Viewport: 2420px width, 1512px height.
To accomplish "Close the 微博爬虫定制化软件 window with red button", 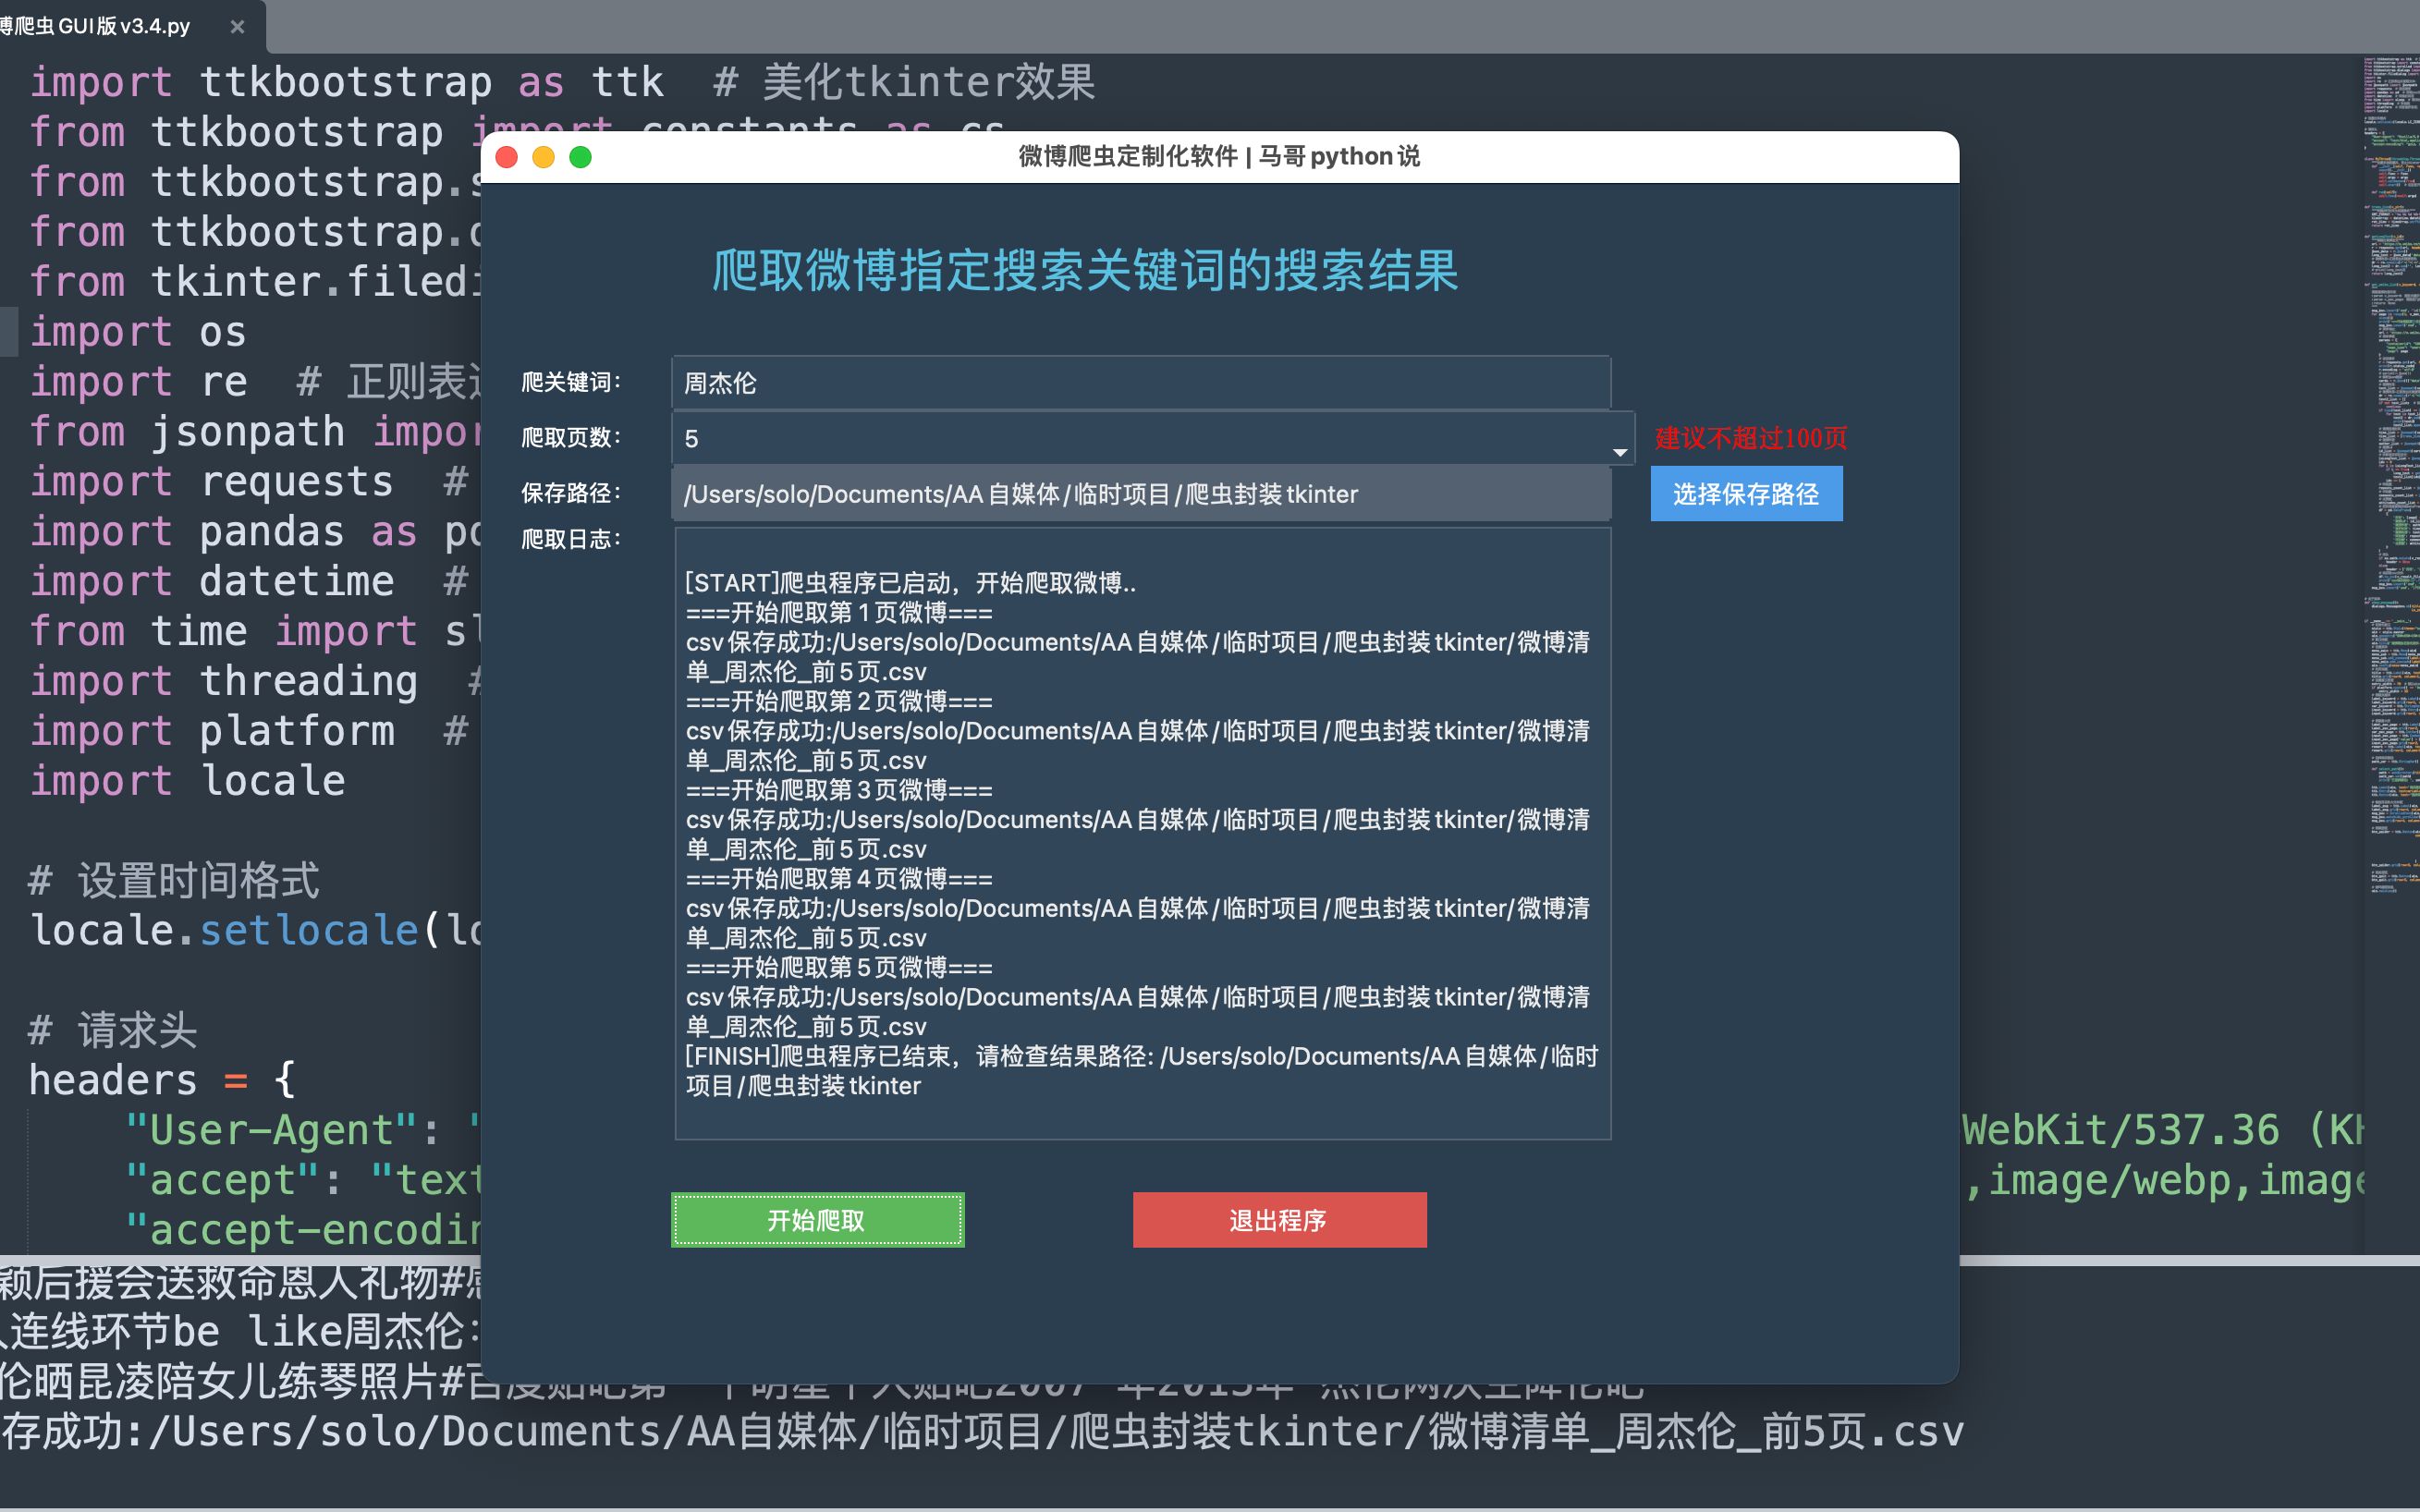I will coord(506,157).
